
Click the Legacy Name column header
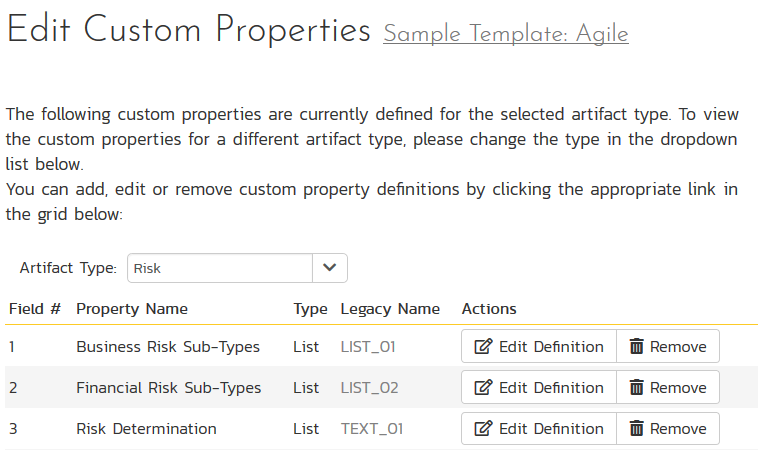point(390,309)
